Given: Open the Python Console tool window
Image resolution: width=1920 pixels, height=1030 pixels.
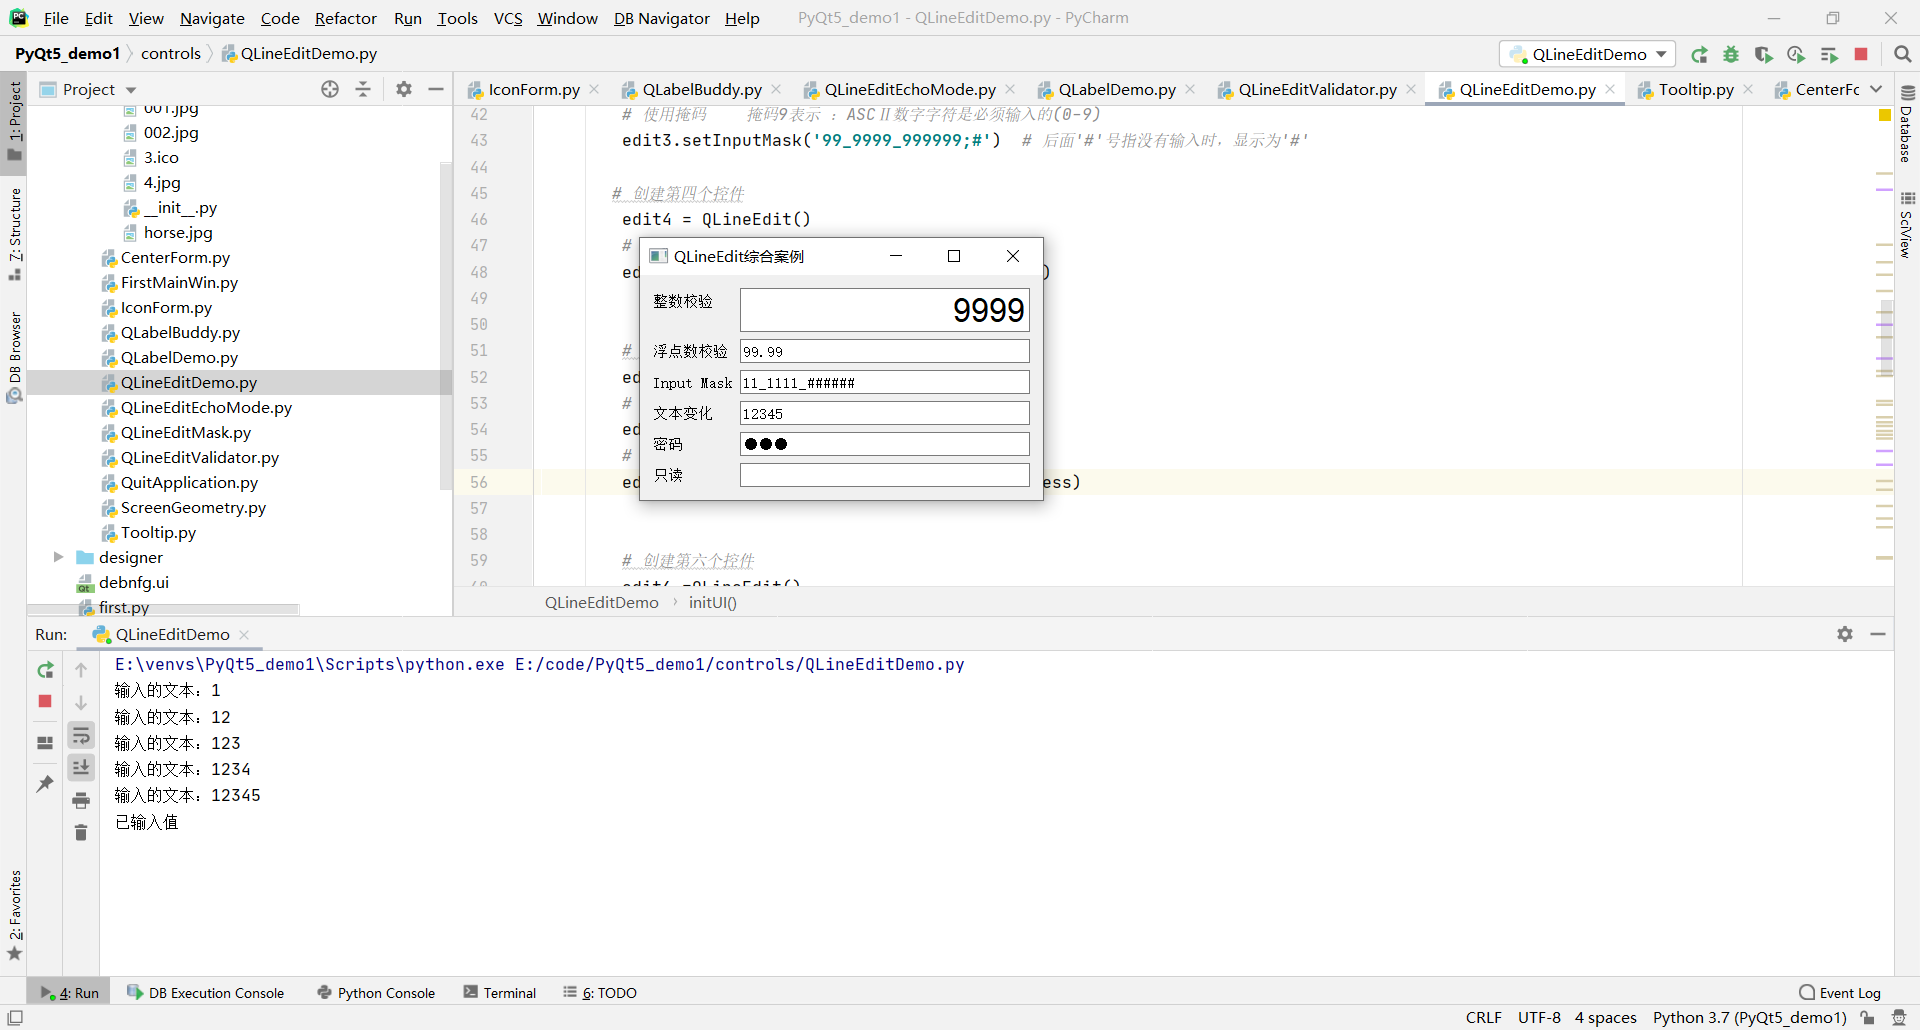Looking at the screenshot, I should (x=376, y=993).
